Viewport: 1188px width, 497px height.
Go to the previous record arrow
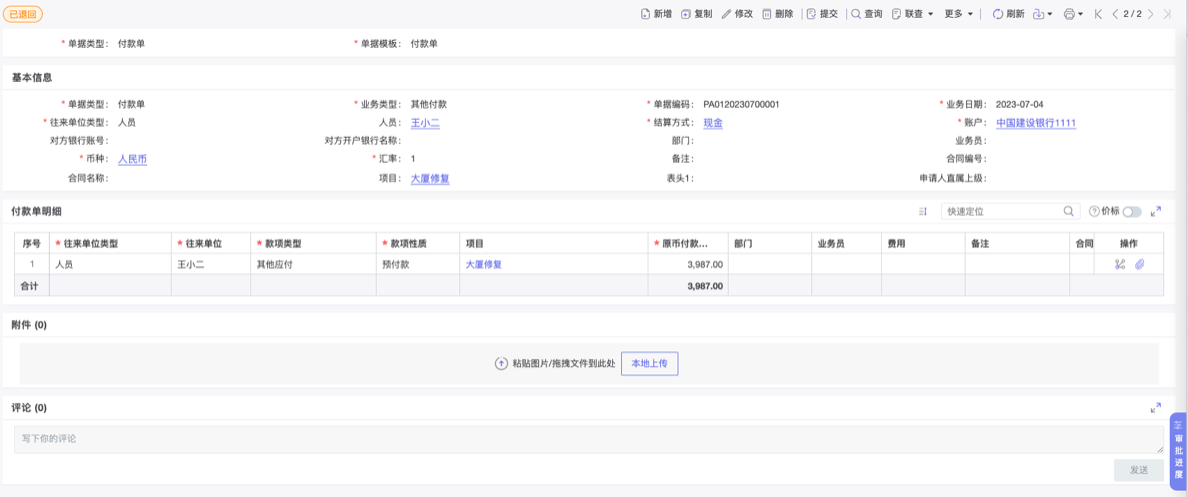(x=1115, y=14)
